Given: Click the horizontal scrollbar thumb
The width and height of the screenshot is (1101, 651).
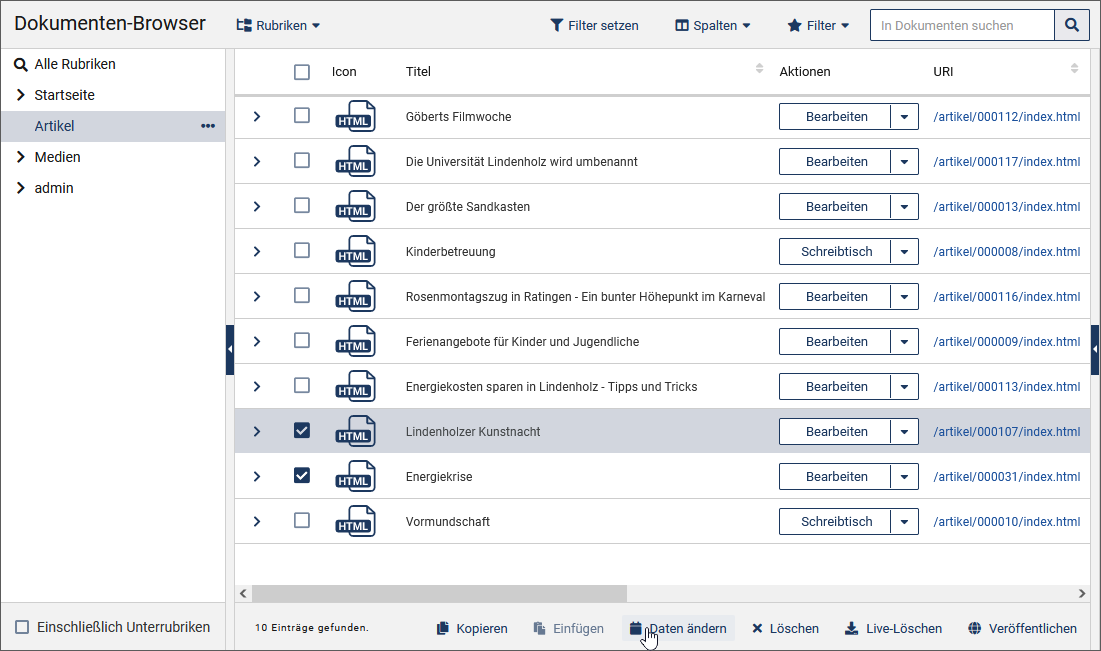Looking at the screenshot, I should coord(440,593).
